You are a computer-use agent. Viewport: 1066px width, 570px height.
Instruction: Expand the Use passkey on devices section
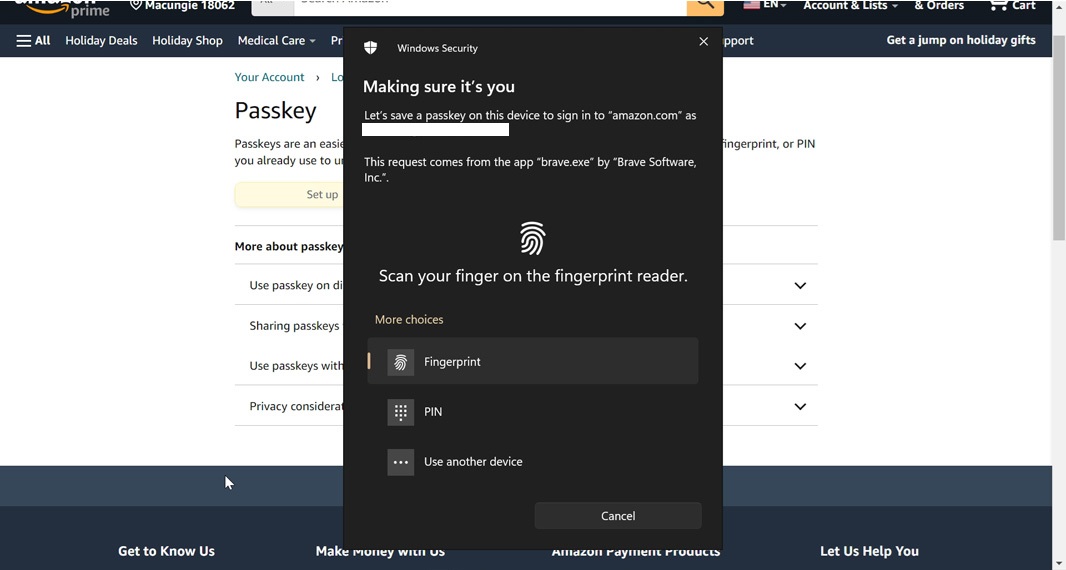tap(799, 286)
